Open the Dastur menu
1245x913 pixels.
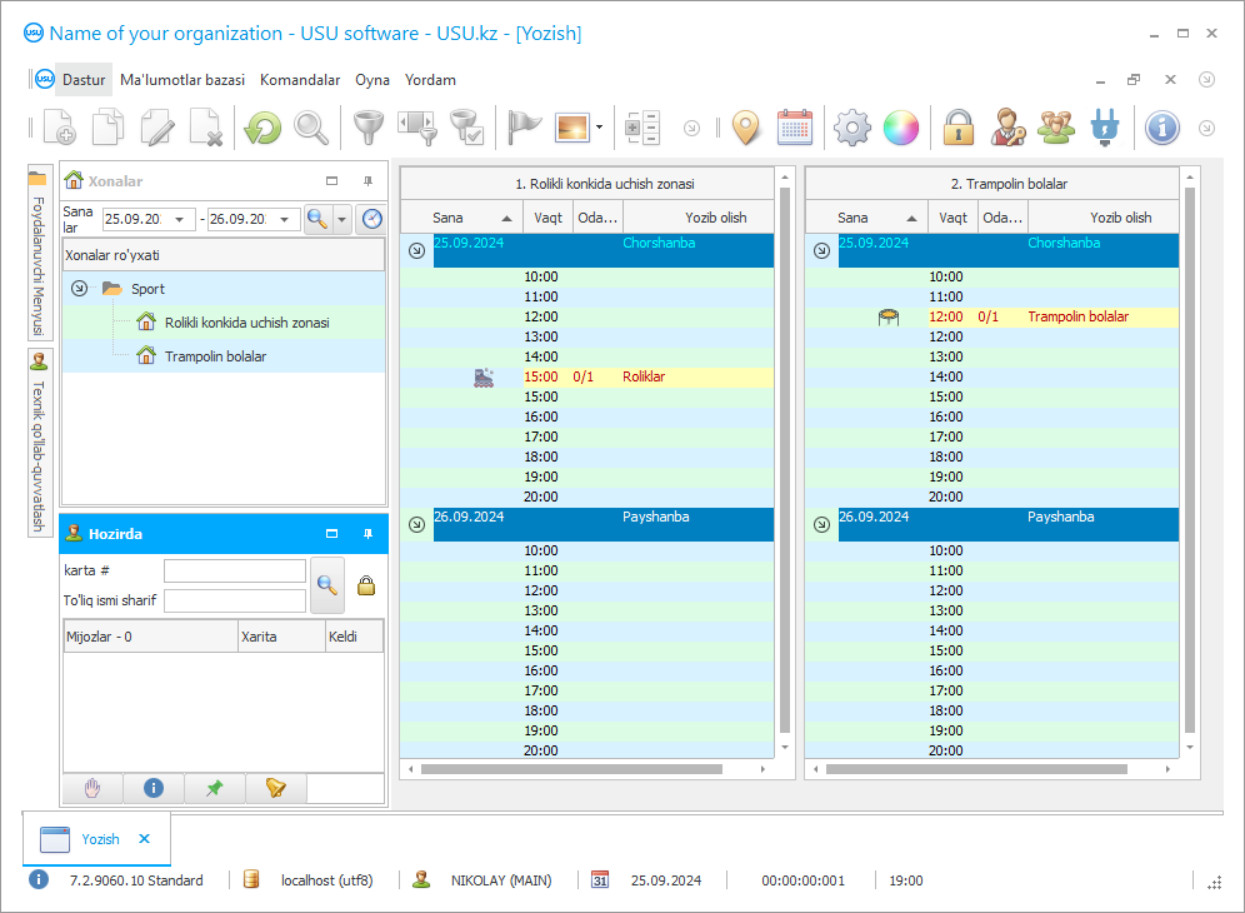pyautogui.click(x=83, y=80)
